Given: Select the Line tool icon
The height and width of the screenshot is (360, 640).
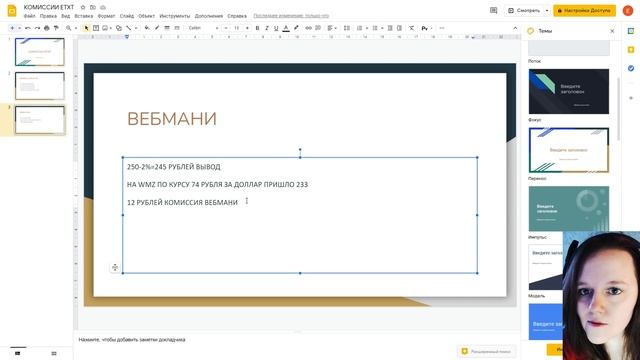Looking at the screenshot, I should (129, 28).
